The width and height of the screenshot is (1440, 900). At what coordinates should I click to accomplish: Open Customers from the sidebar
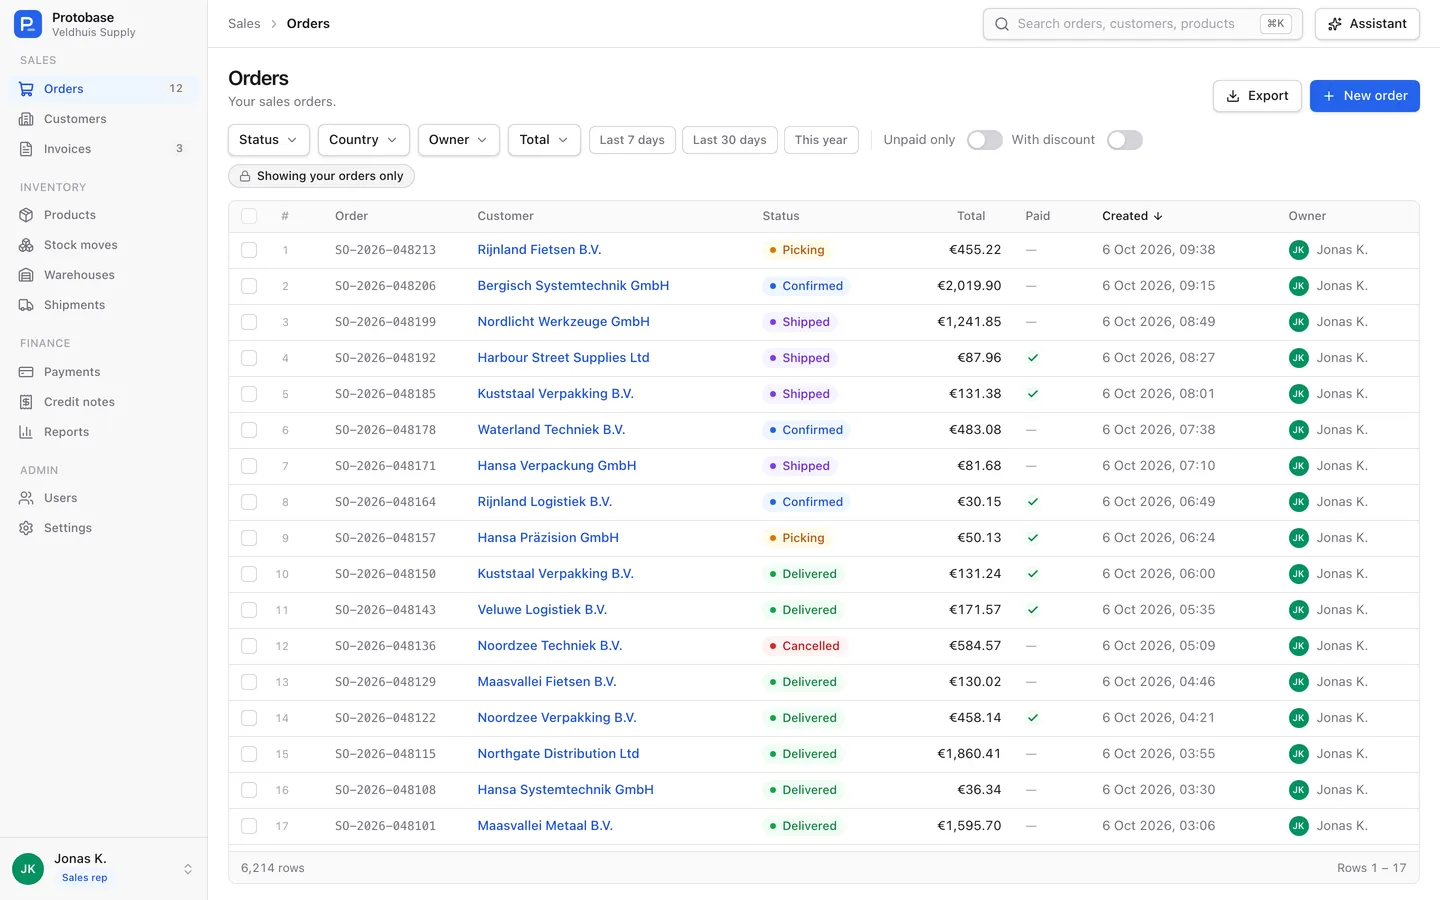pos(104,119)
